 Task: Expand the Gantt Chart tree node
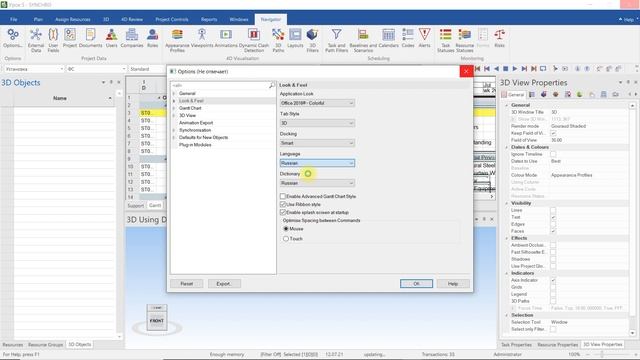point(174,108)
